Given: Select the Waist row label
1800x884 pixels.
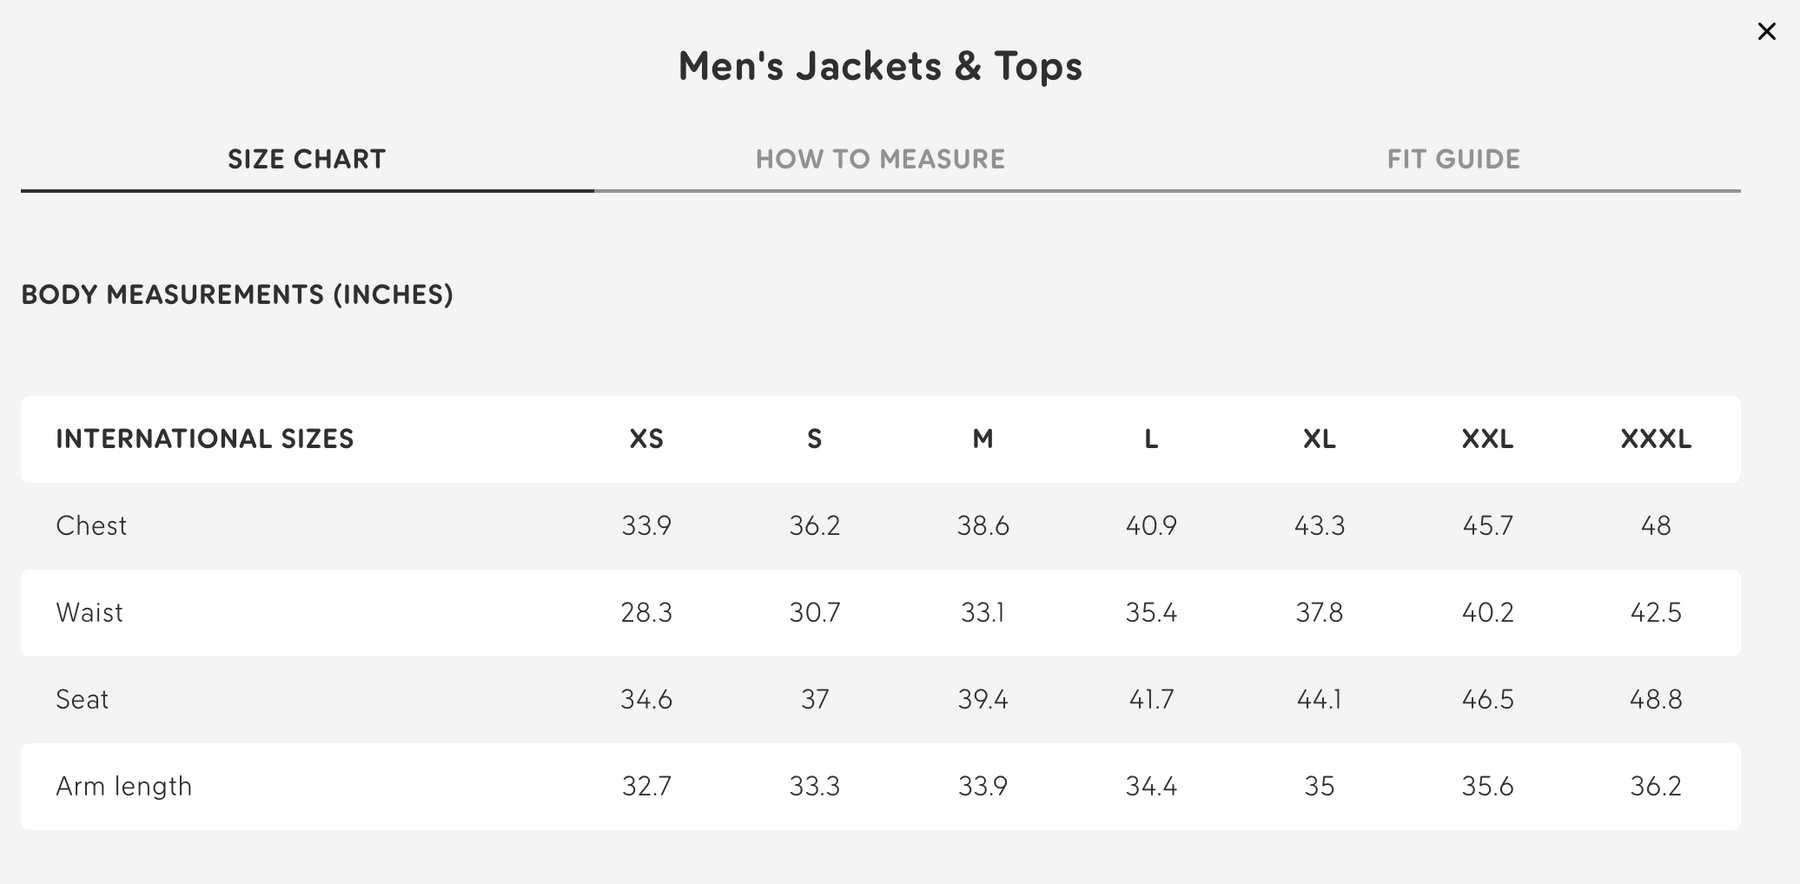Looking at the screenshot, I should pyautogui.click(x=89, y=613).
